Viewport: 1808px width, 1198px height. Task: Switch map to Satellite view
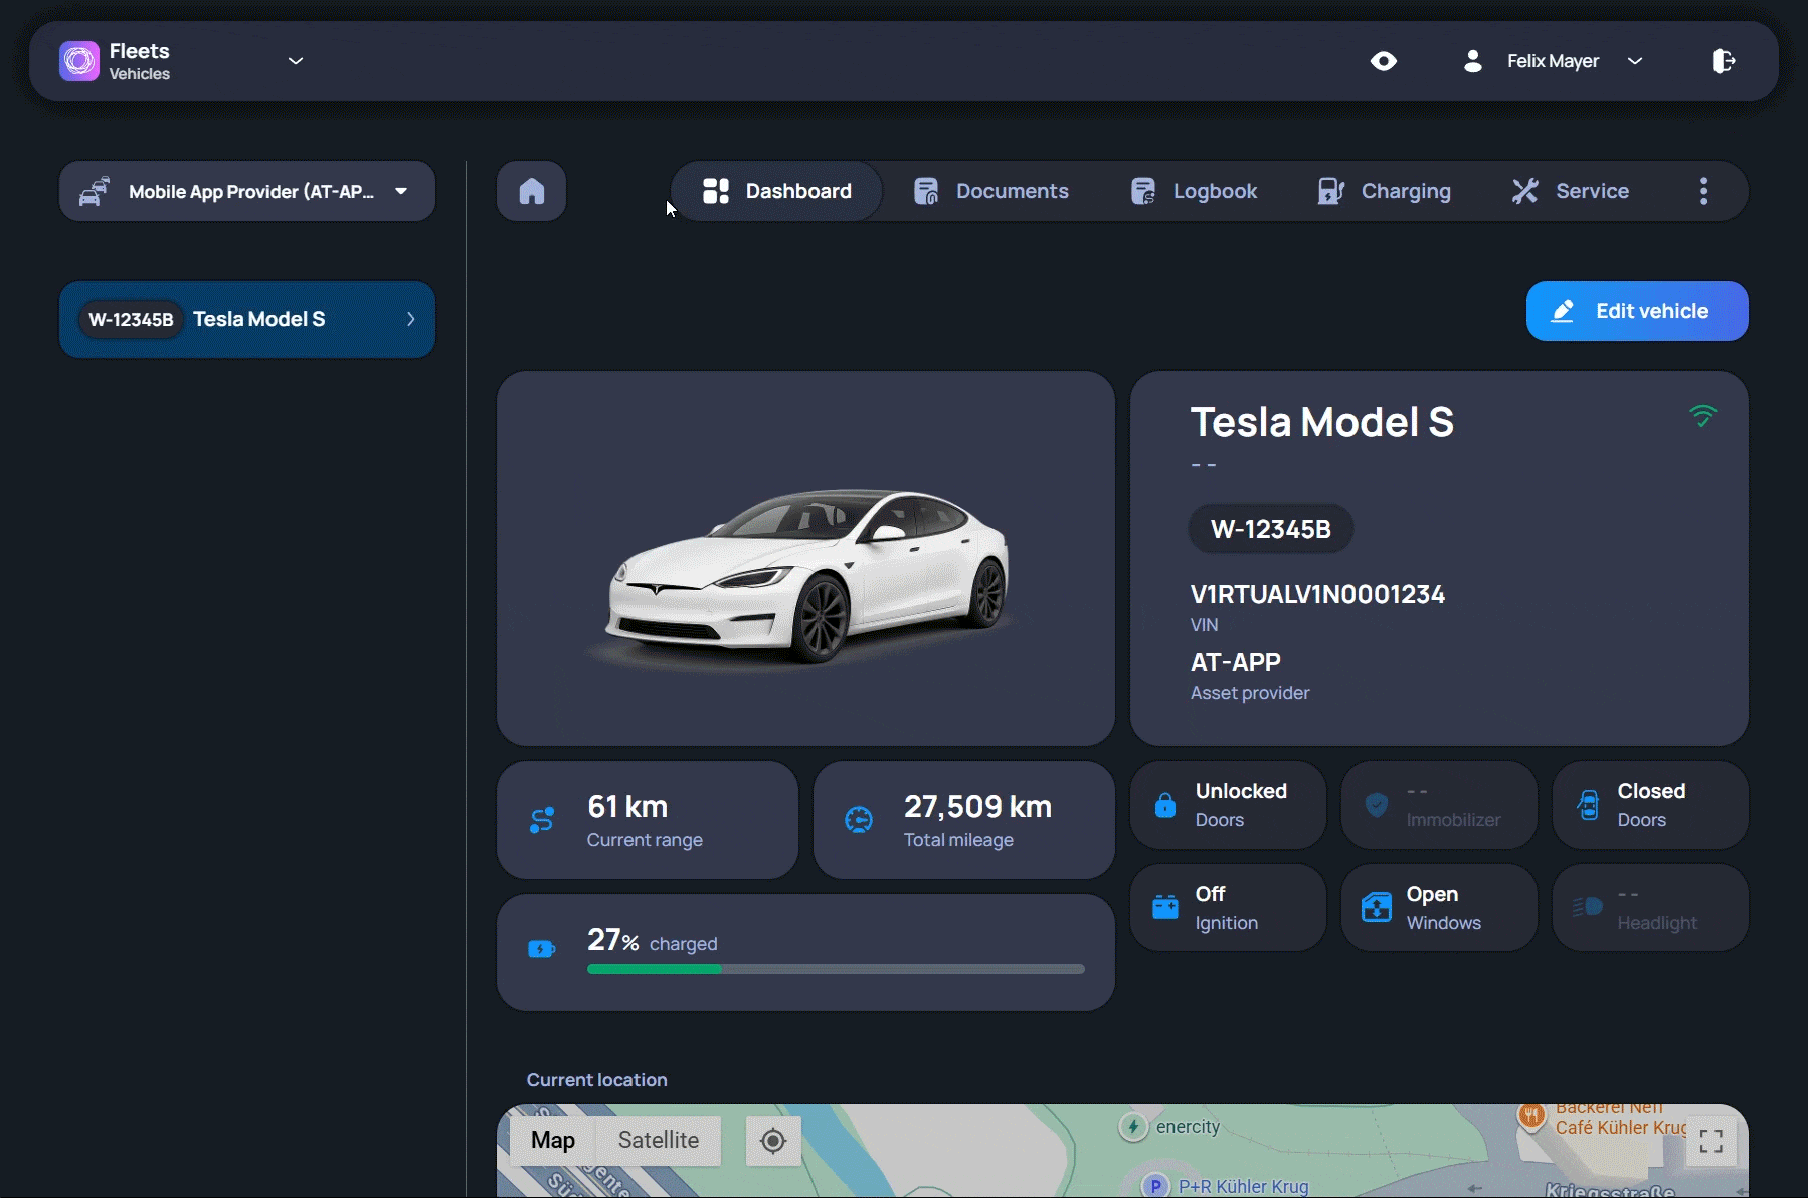658,1140
